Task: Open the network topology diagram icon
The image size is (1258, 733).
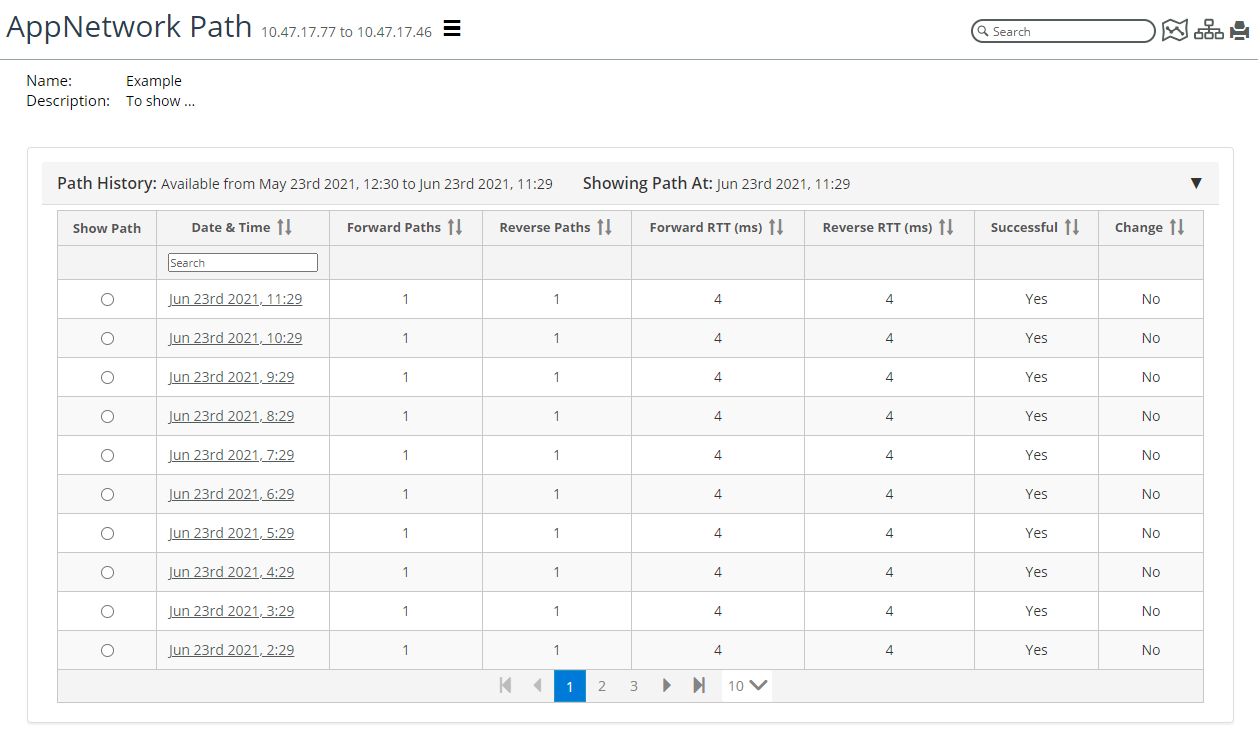Action: (x=1208, y=31)
